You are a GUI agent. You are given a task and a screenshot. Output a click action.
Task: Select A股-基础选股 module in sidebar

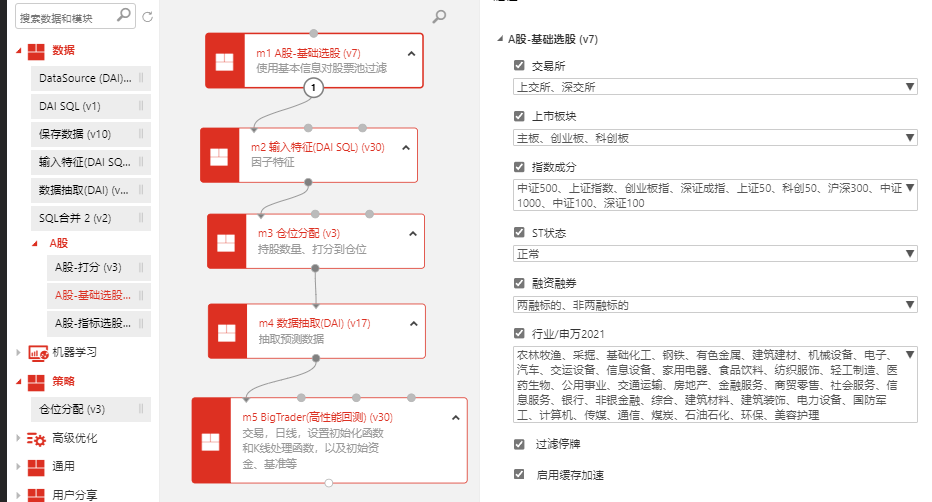[99, 295]
